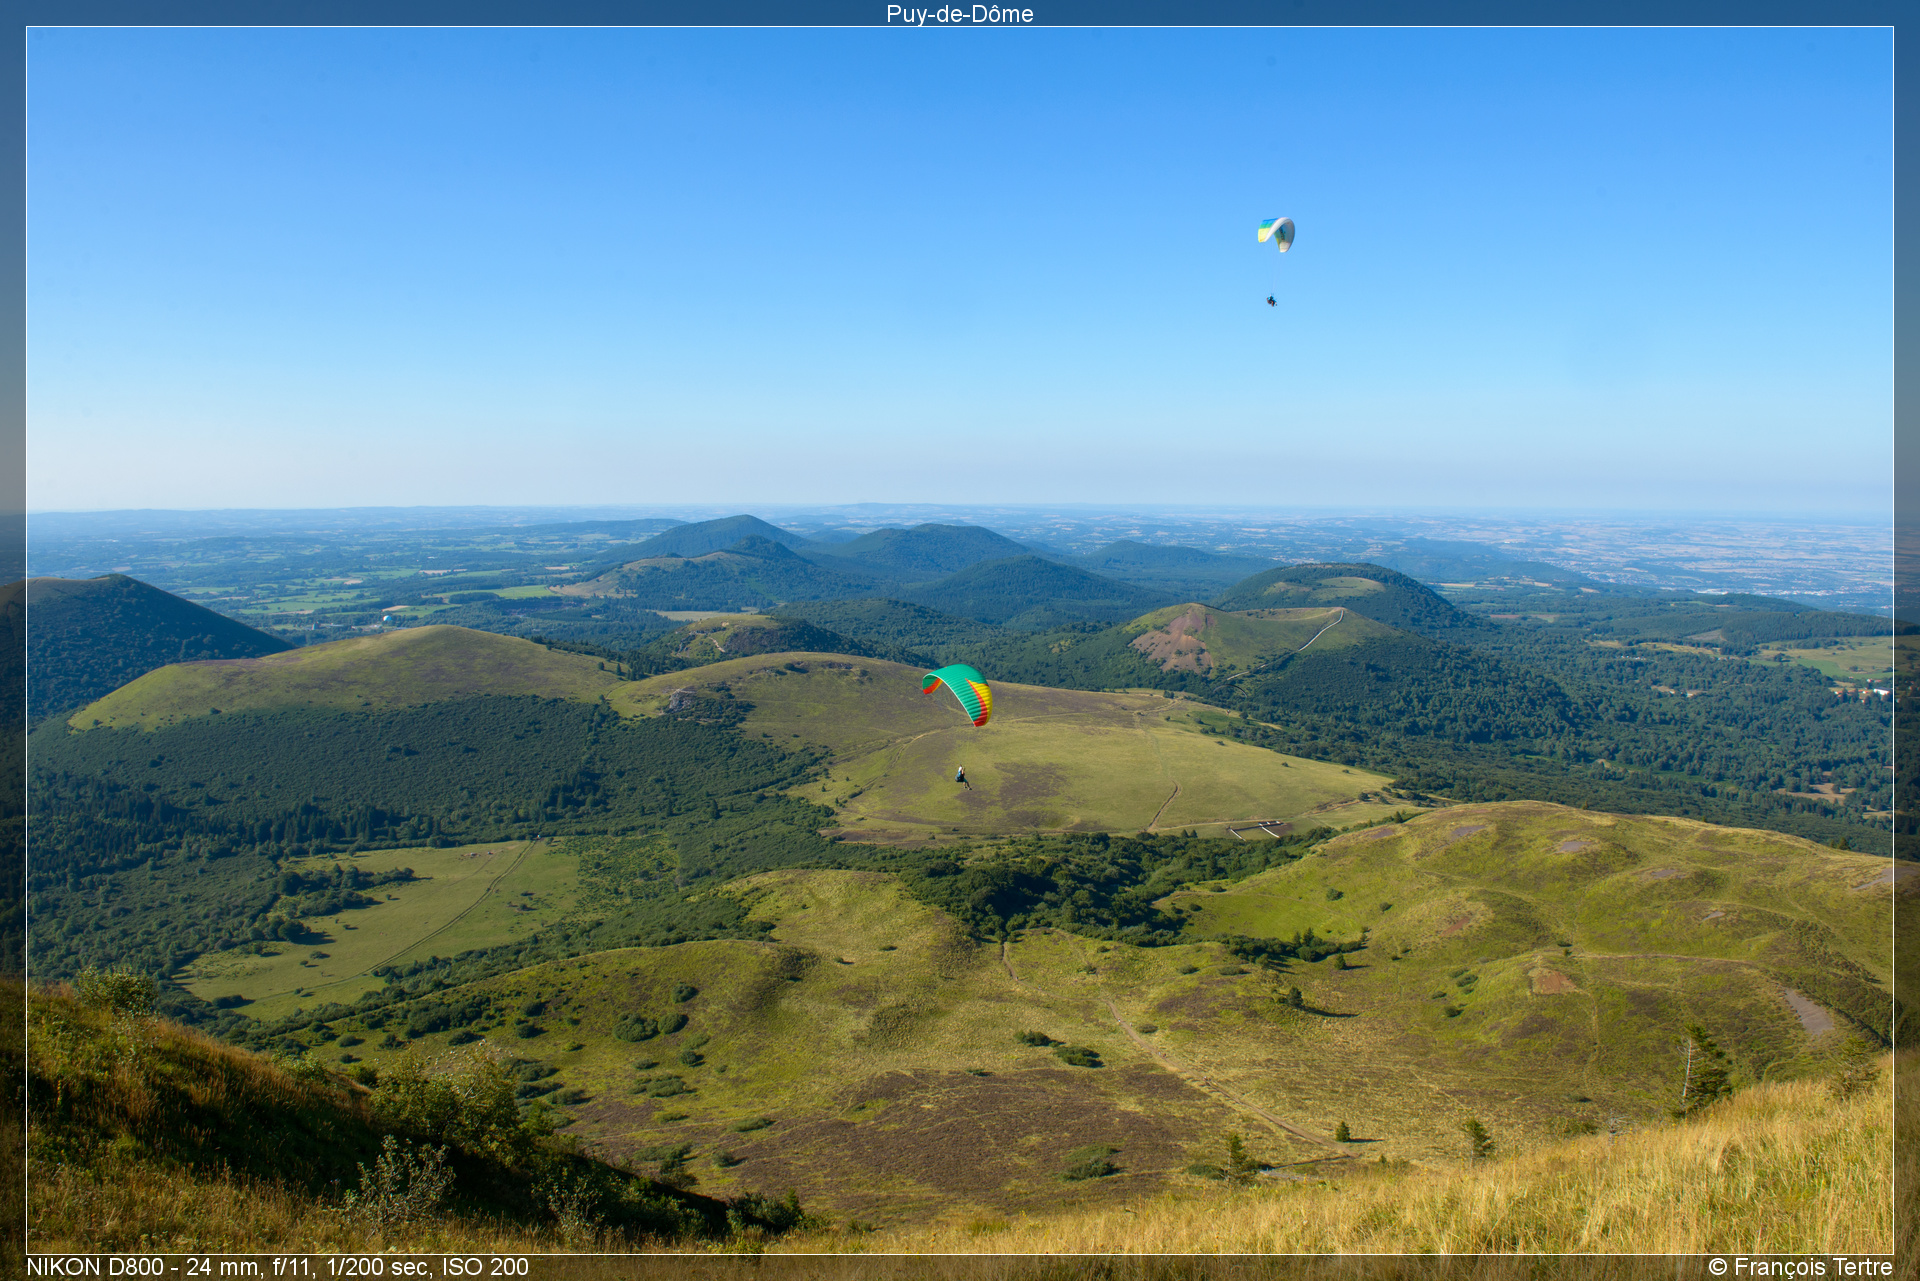
Task: Click the '© François Tertre' copyright text
Action: point(1800,1267)
